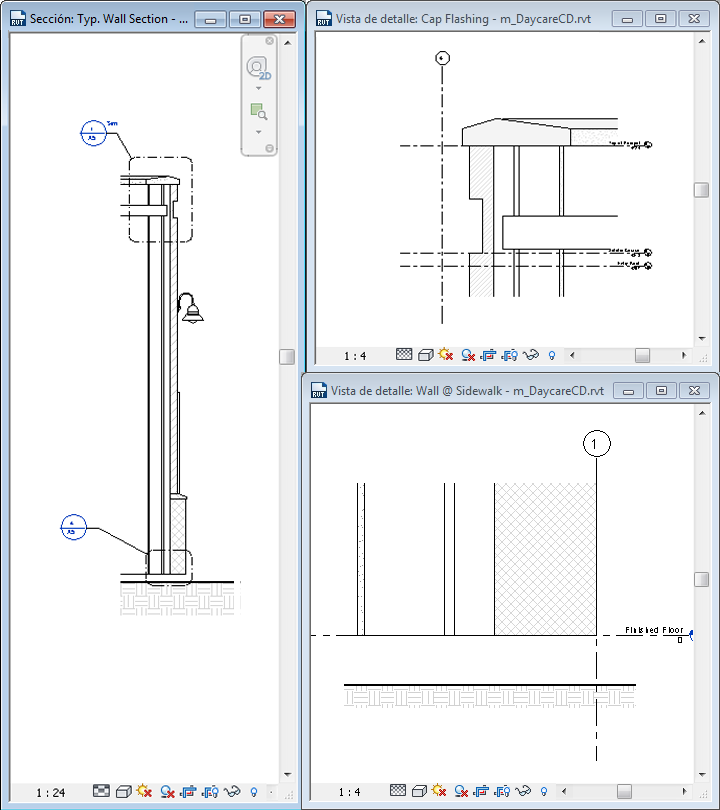Toggle Sun Path in the Cap Flashing window
Image resolution: width=720 pixels, height=810 pixels.
446,354
